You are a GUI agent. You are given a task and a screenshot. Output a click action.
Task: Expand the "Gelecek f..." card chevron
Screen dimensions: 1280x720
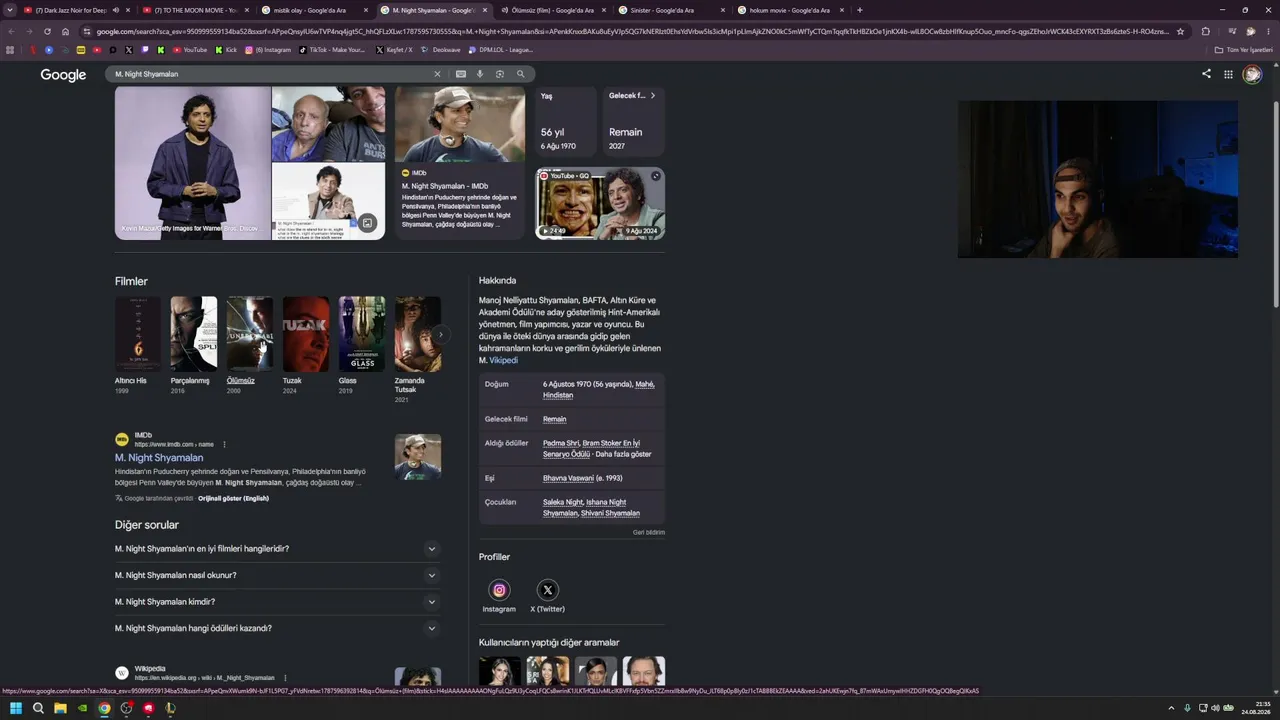pos(653,96)
